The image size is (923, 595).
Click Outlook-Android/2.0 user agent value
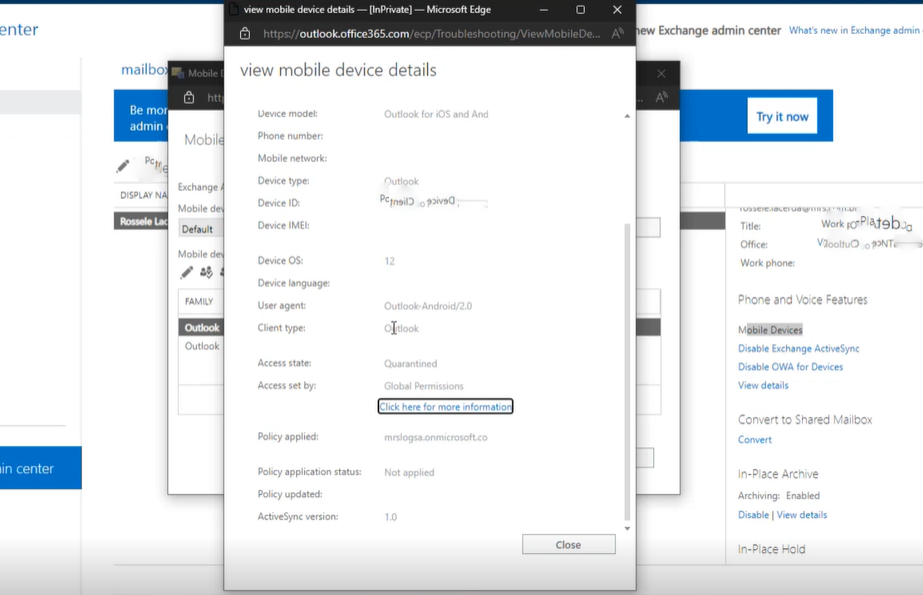[428, 306]
